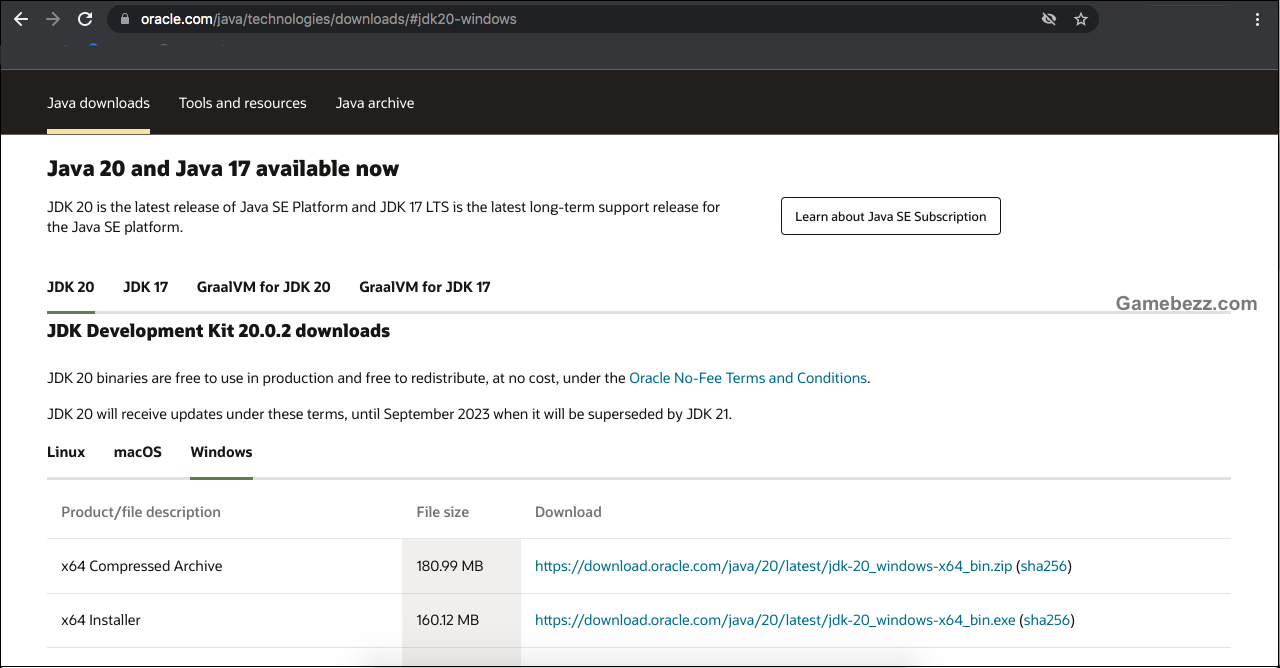Click Learn about Java SE Subscription button
Viewport: 1280px width, 668px height.
pos(891,216)
